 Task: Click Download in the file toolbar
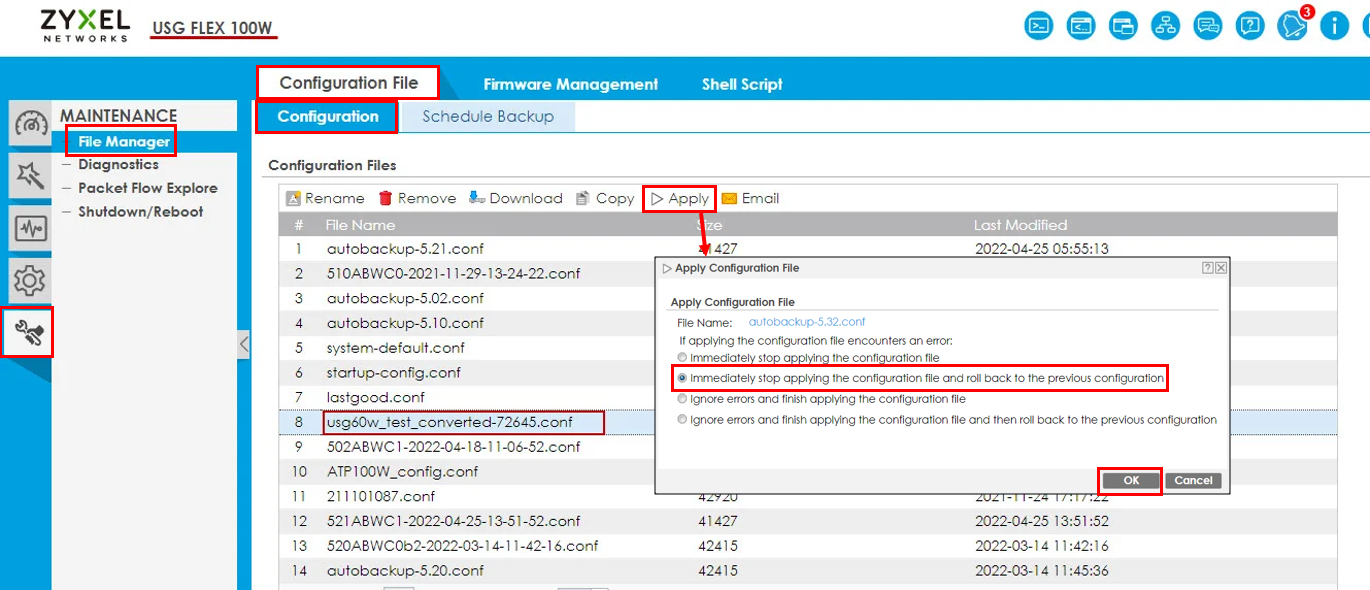[516, 198]
